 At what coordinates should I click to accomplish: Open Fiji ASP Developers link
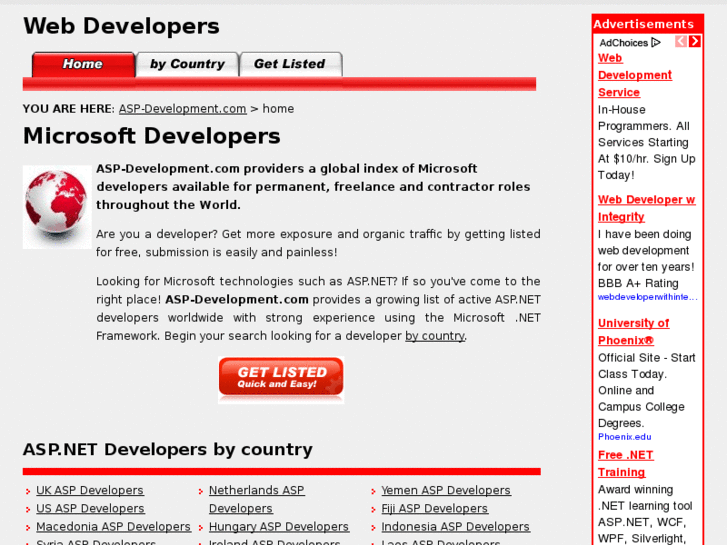point(434,508)
